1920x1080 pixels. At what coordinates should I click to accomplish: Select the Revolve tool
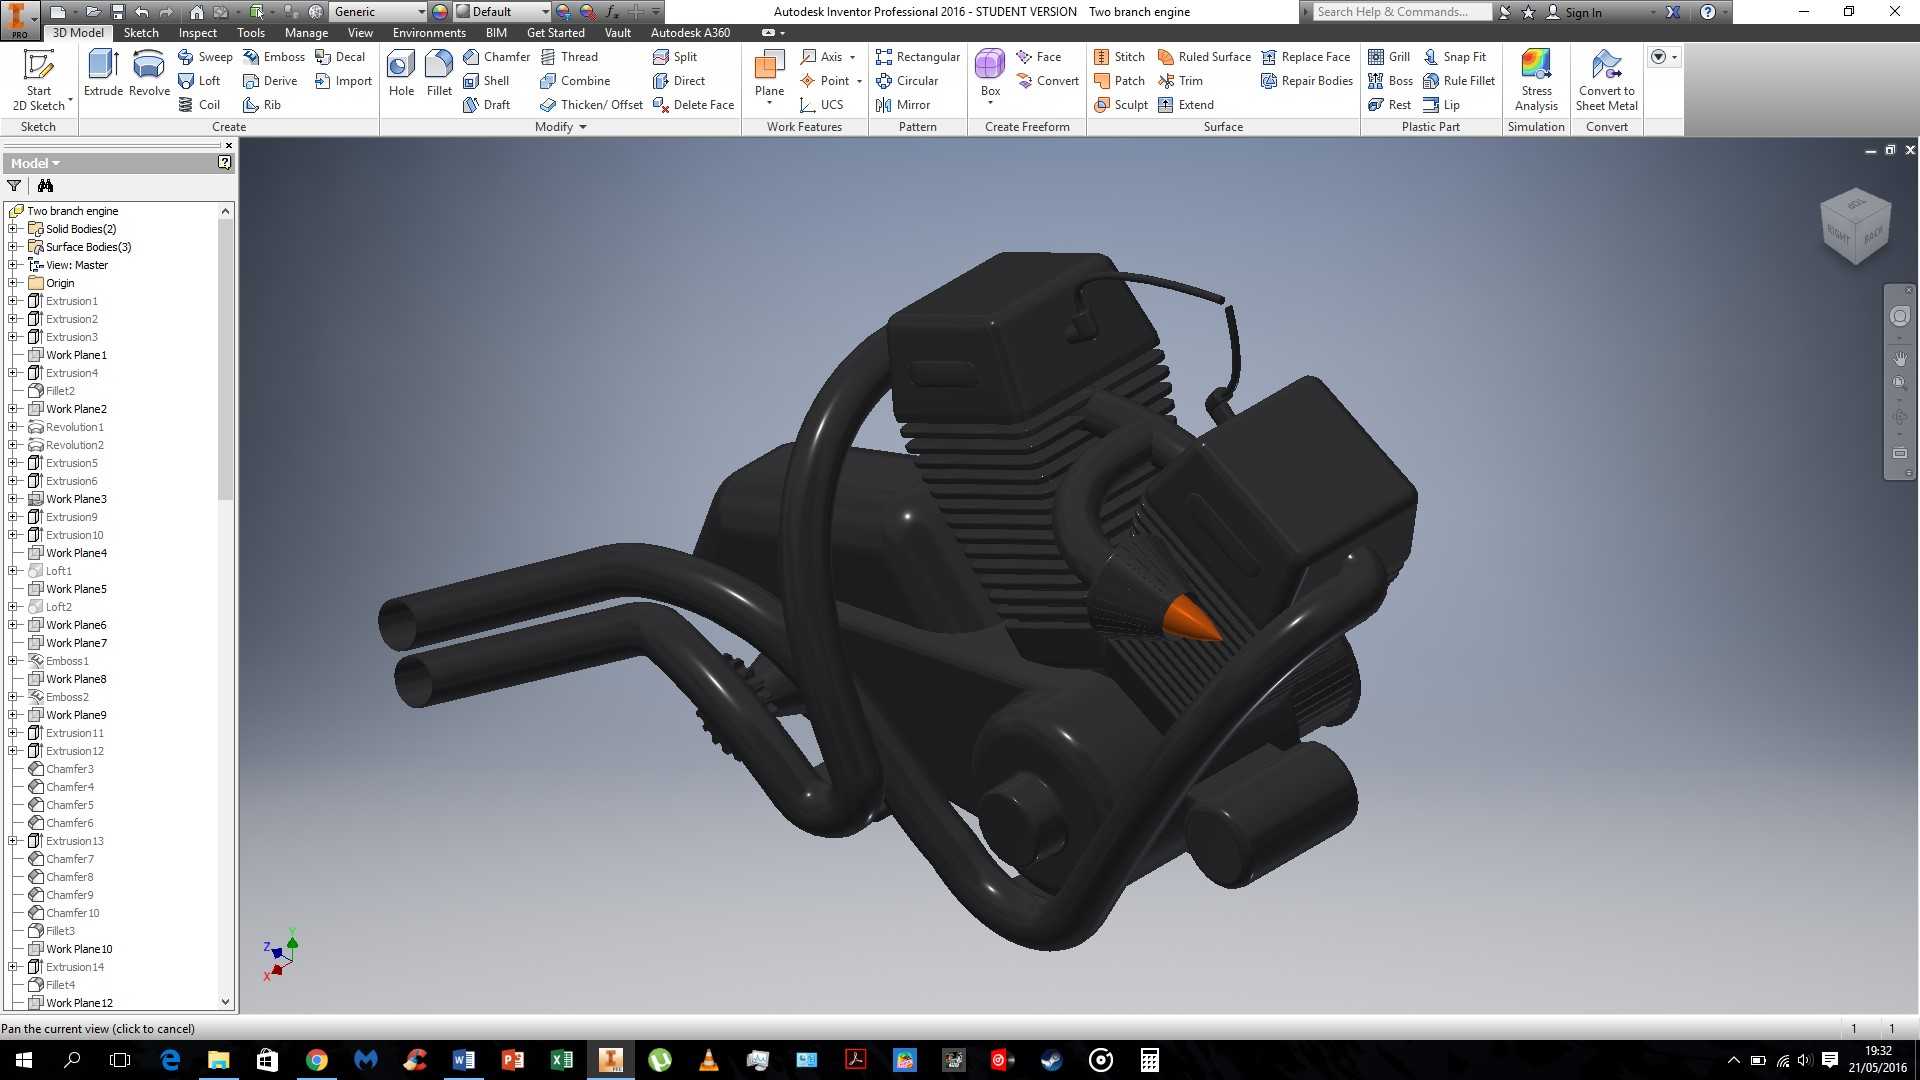[149, 73]
